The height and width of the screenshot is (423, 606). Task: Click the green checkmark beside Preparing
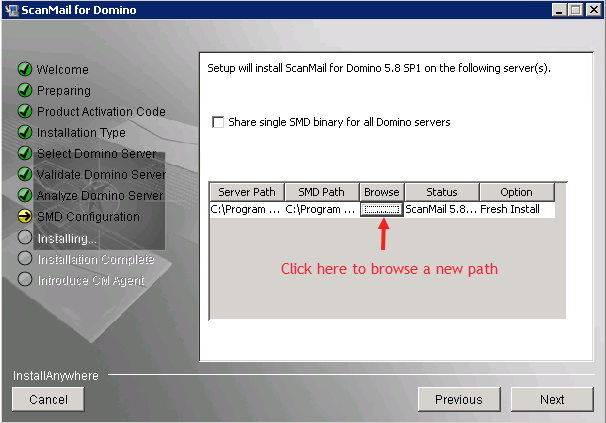pos(25,91)
